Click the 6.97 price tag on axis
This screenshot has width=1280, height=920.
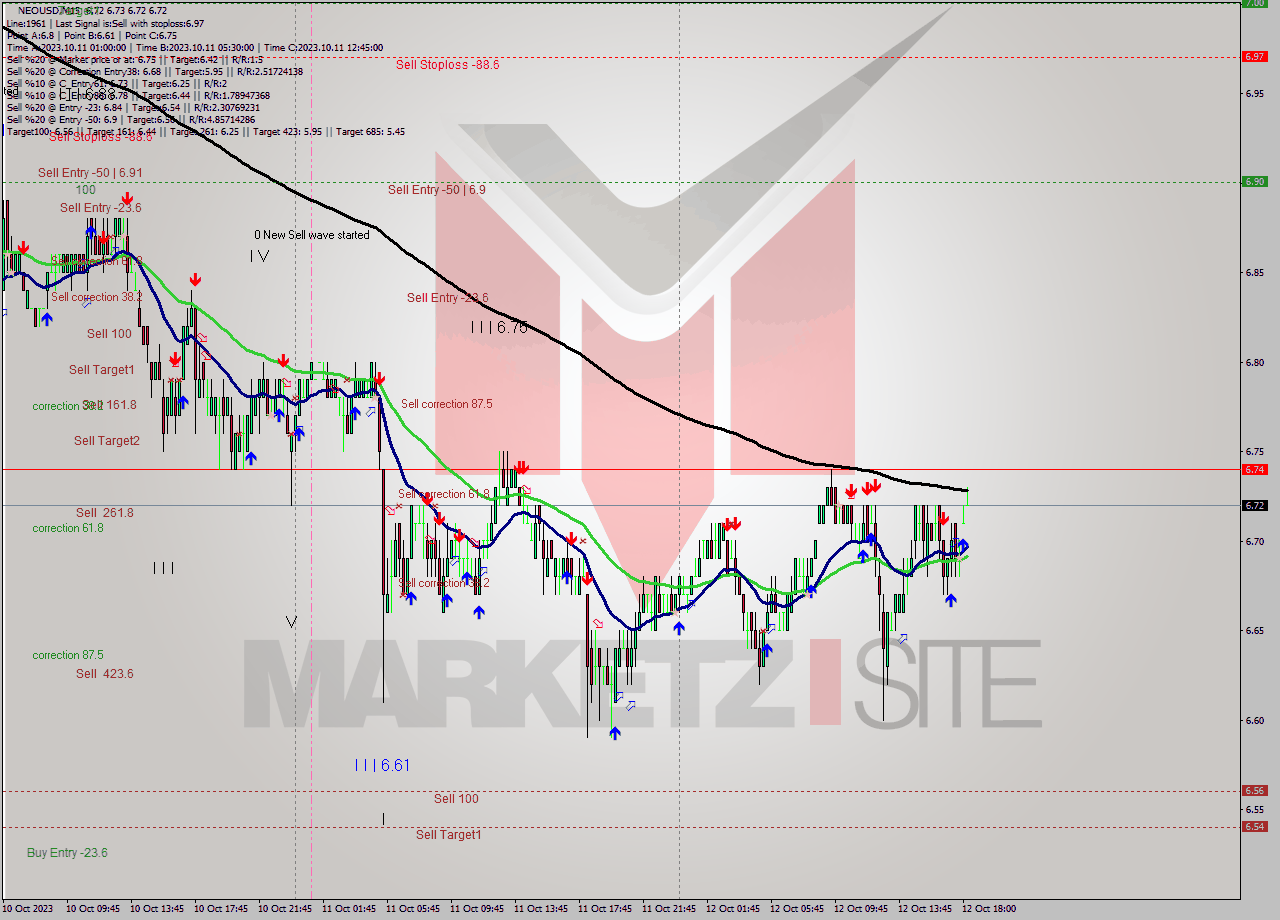point(1254,56)
